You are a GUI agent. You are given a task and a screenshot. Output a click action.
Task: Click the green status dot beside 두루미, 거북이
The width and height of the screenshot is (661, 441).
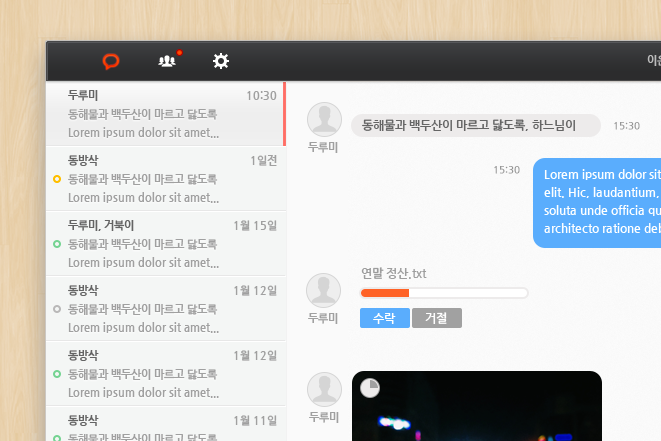57,244
